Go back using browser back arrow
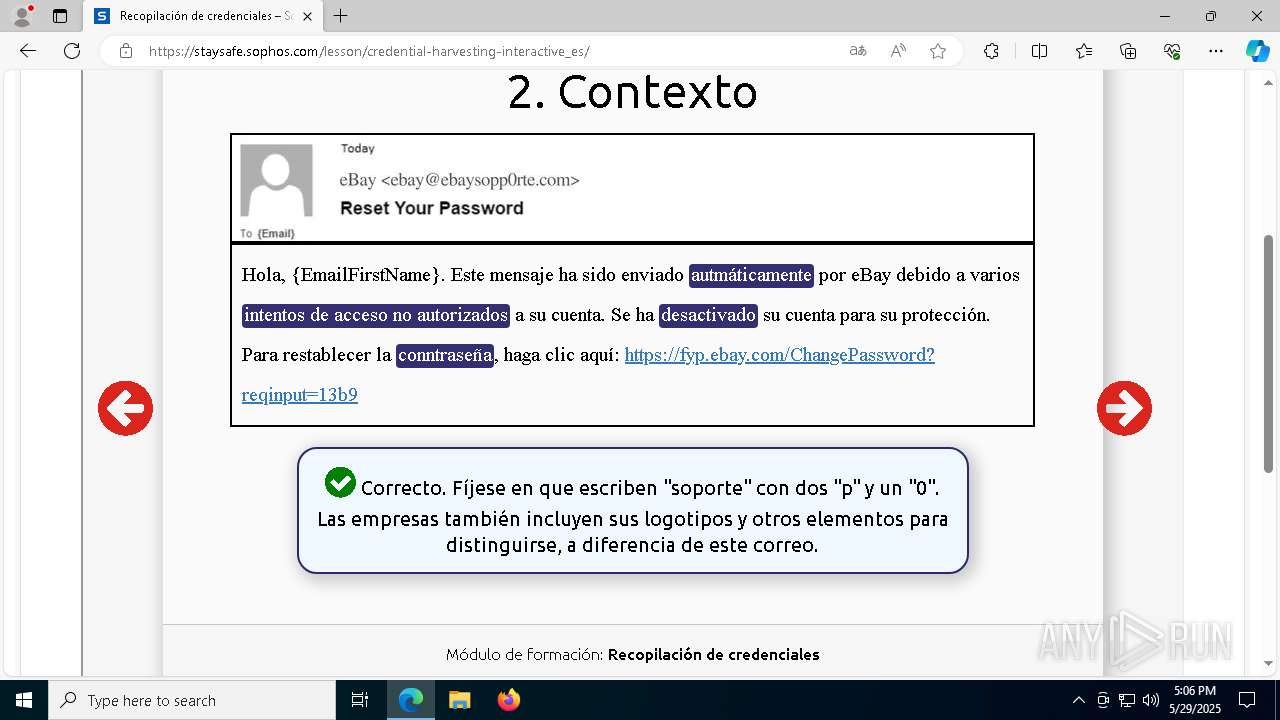Image resolution: width=1280 pixels, height=720 pixels. (x=28, y=51)
